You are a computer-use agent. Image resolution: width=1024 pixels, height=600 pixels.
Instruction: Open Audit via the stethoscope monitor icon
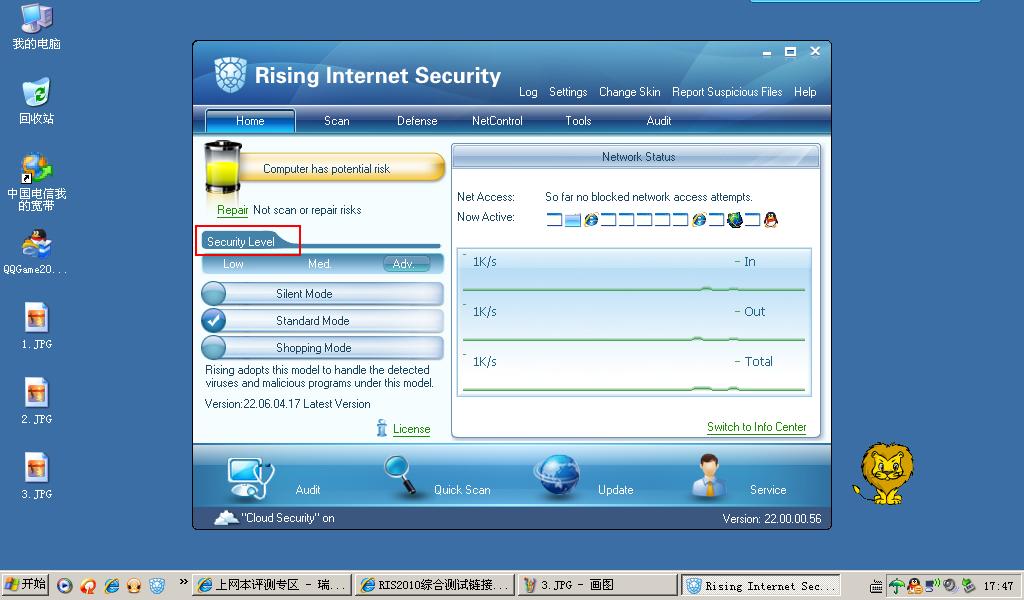coord(251,477)
